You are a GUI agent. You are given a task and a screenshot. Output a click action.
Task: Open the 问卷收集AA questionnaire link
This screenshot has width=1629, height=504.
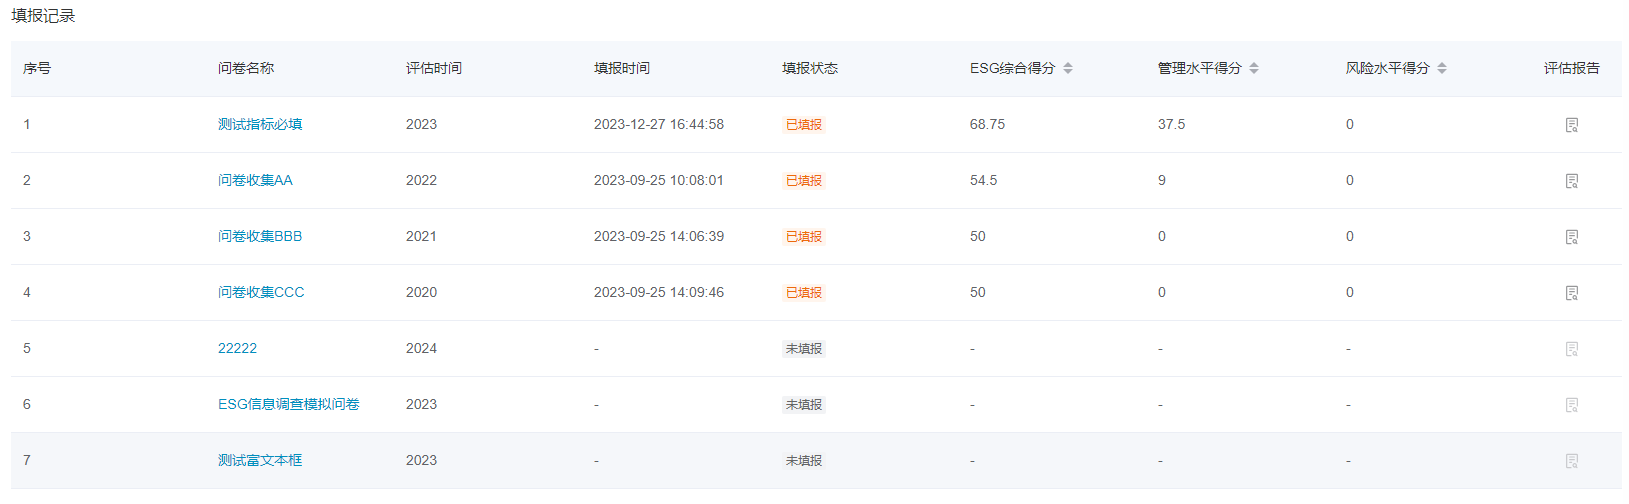255,180
